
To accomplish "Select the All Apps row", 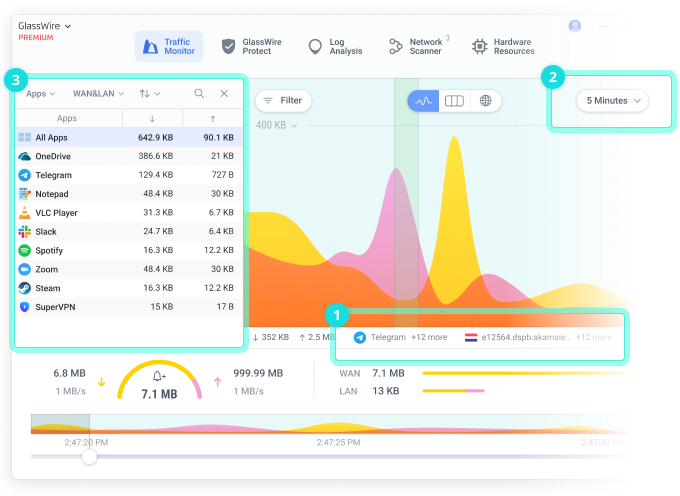I will pos(129,137).
